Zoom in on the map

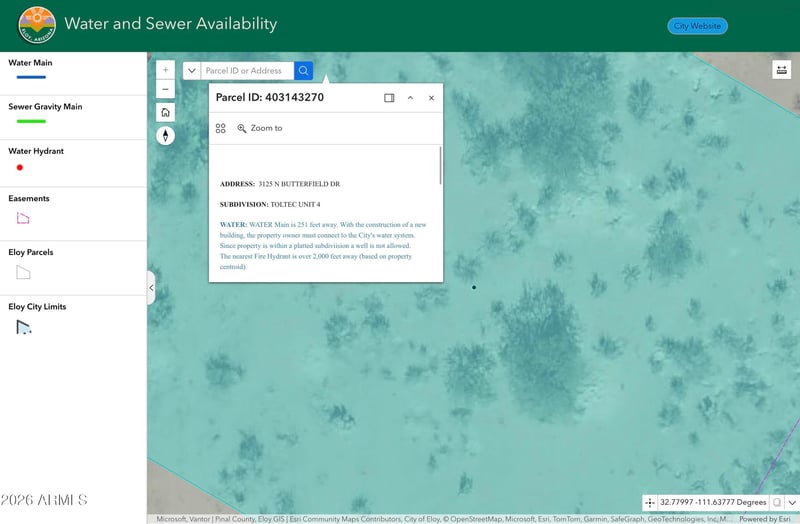(166, 70)
